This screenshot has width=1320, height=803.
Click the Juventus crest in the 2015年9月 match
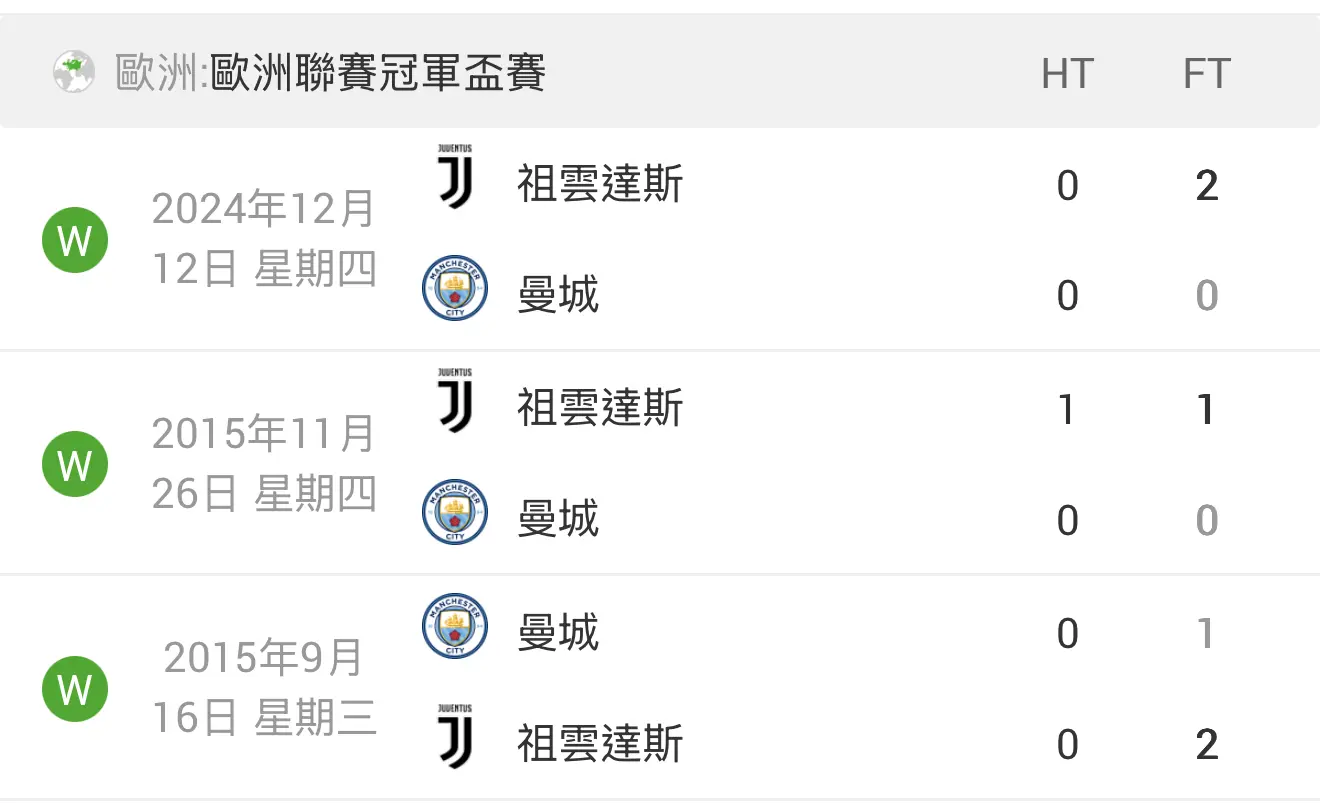point(455,737)
